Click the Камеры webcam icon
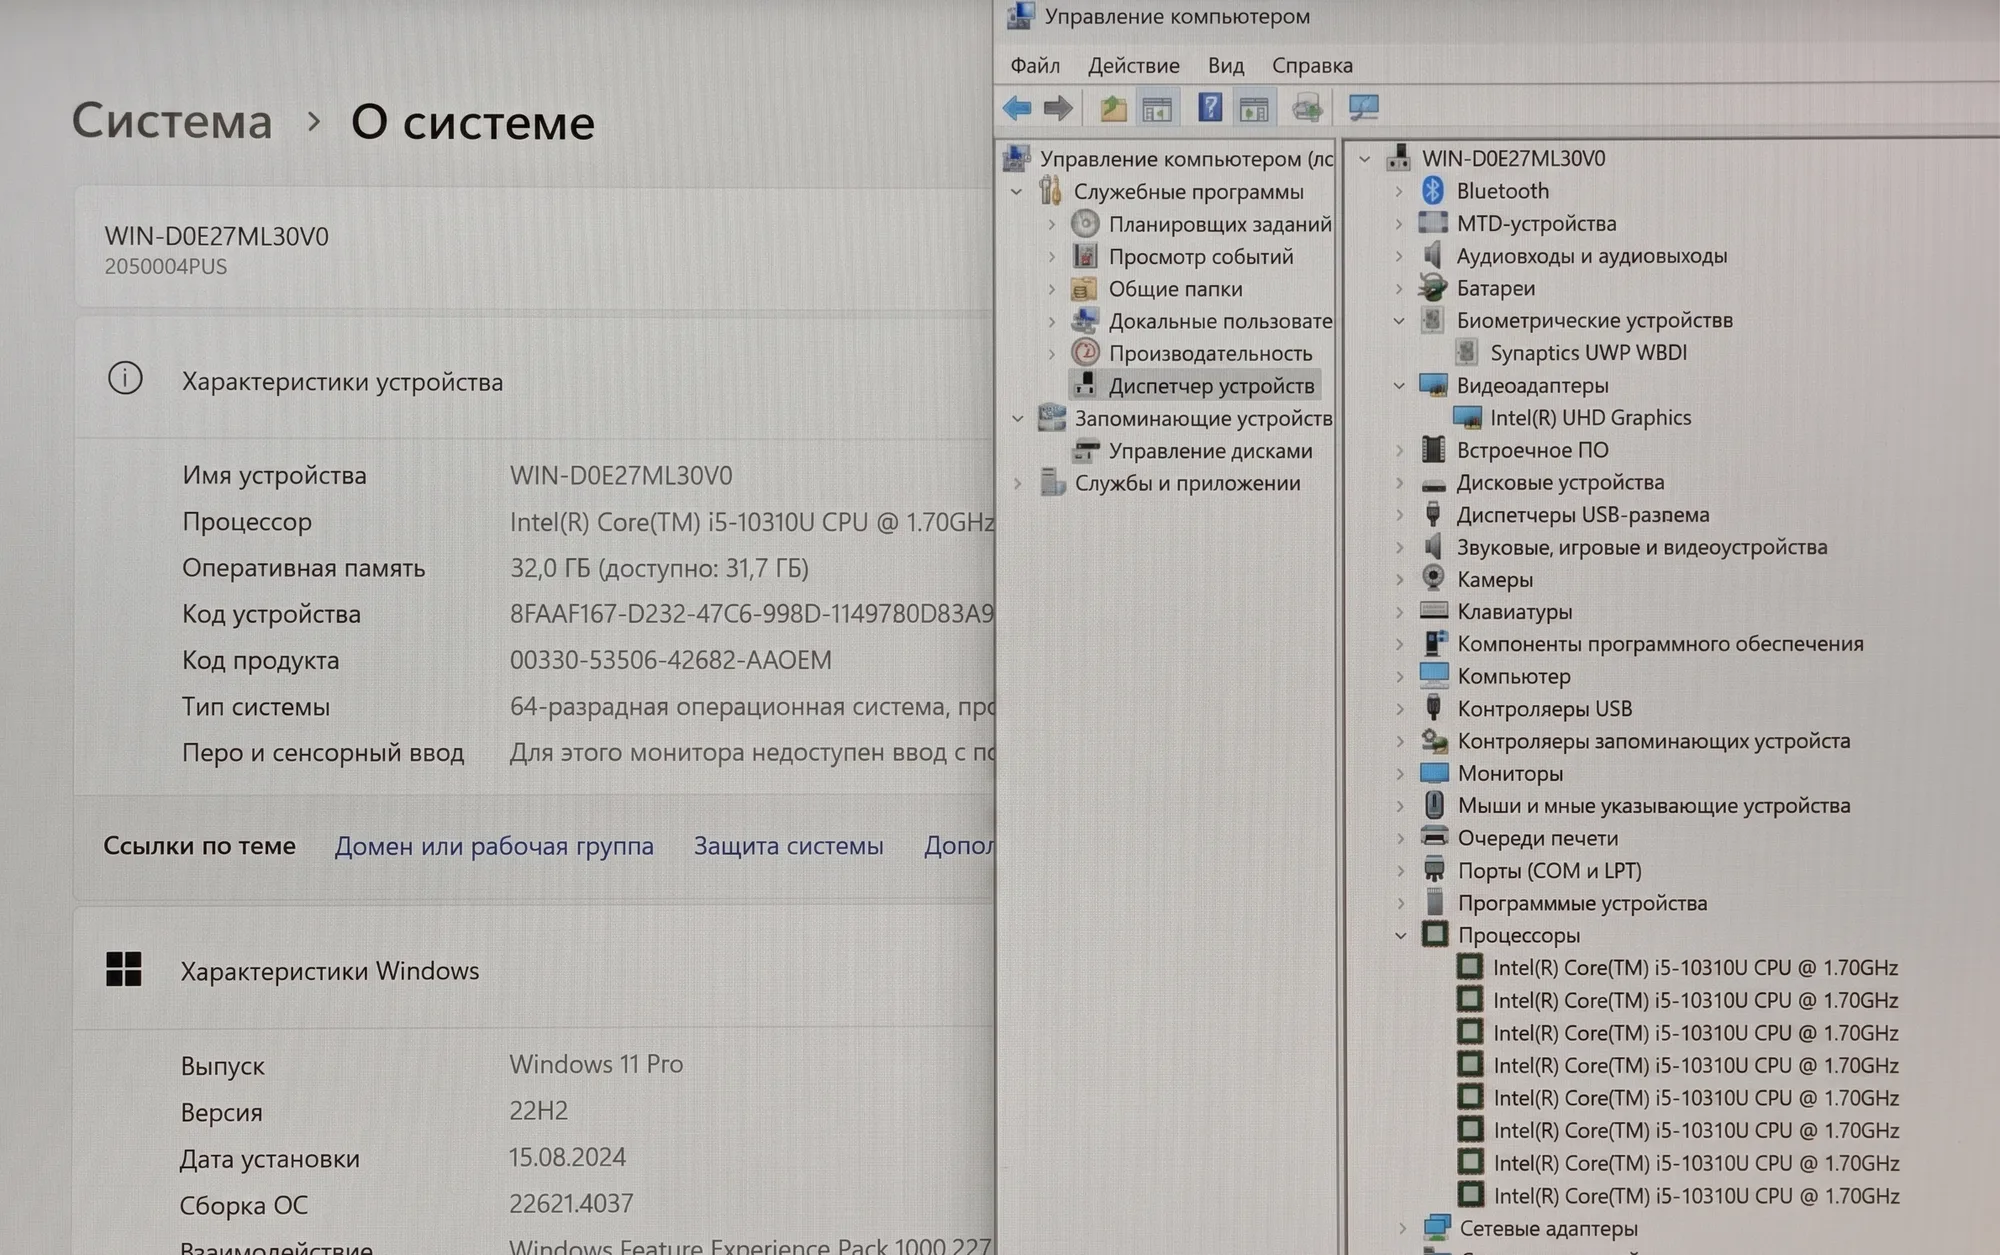2000x1255 pixels. click(1433, 579)
